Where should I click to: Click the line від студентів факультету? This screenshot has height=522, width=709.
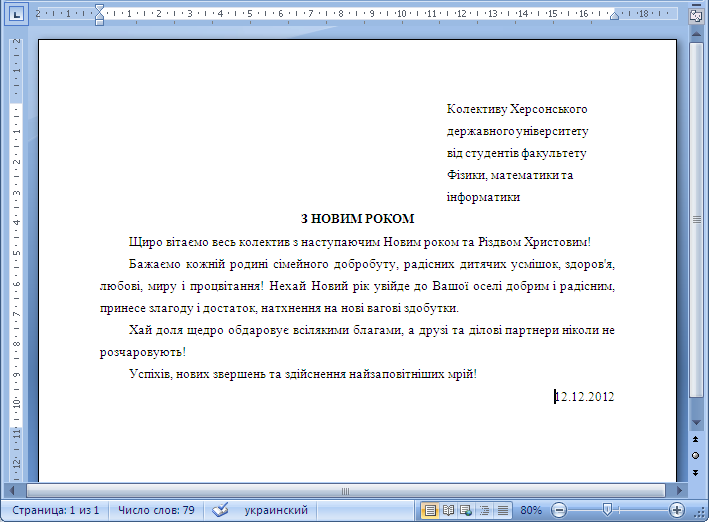(516, 153)
